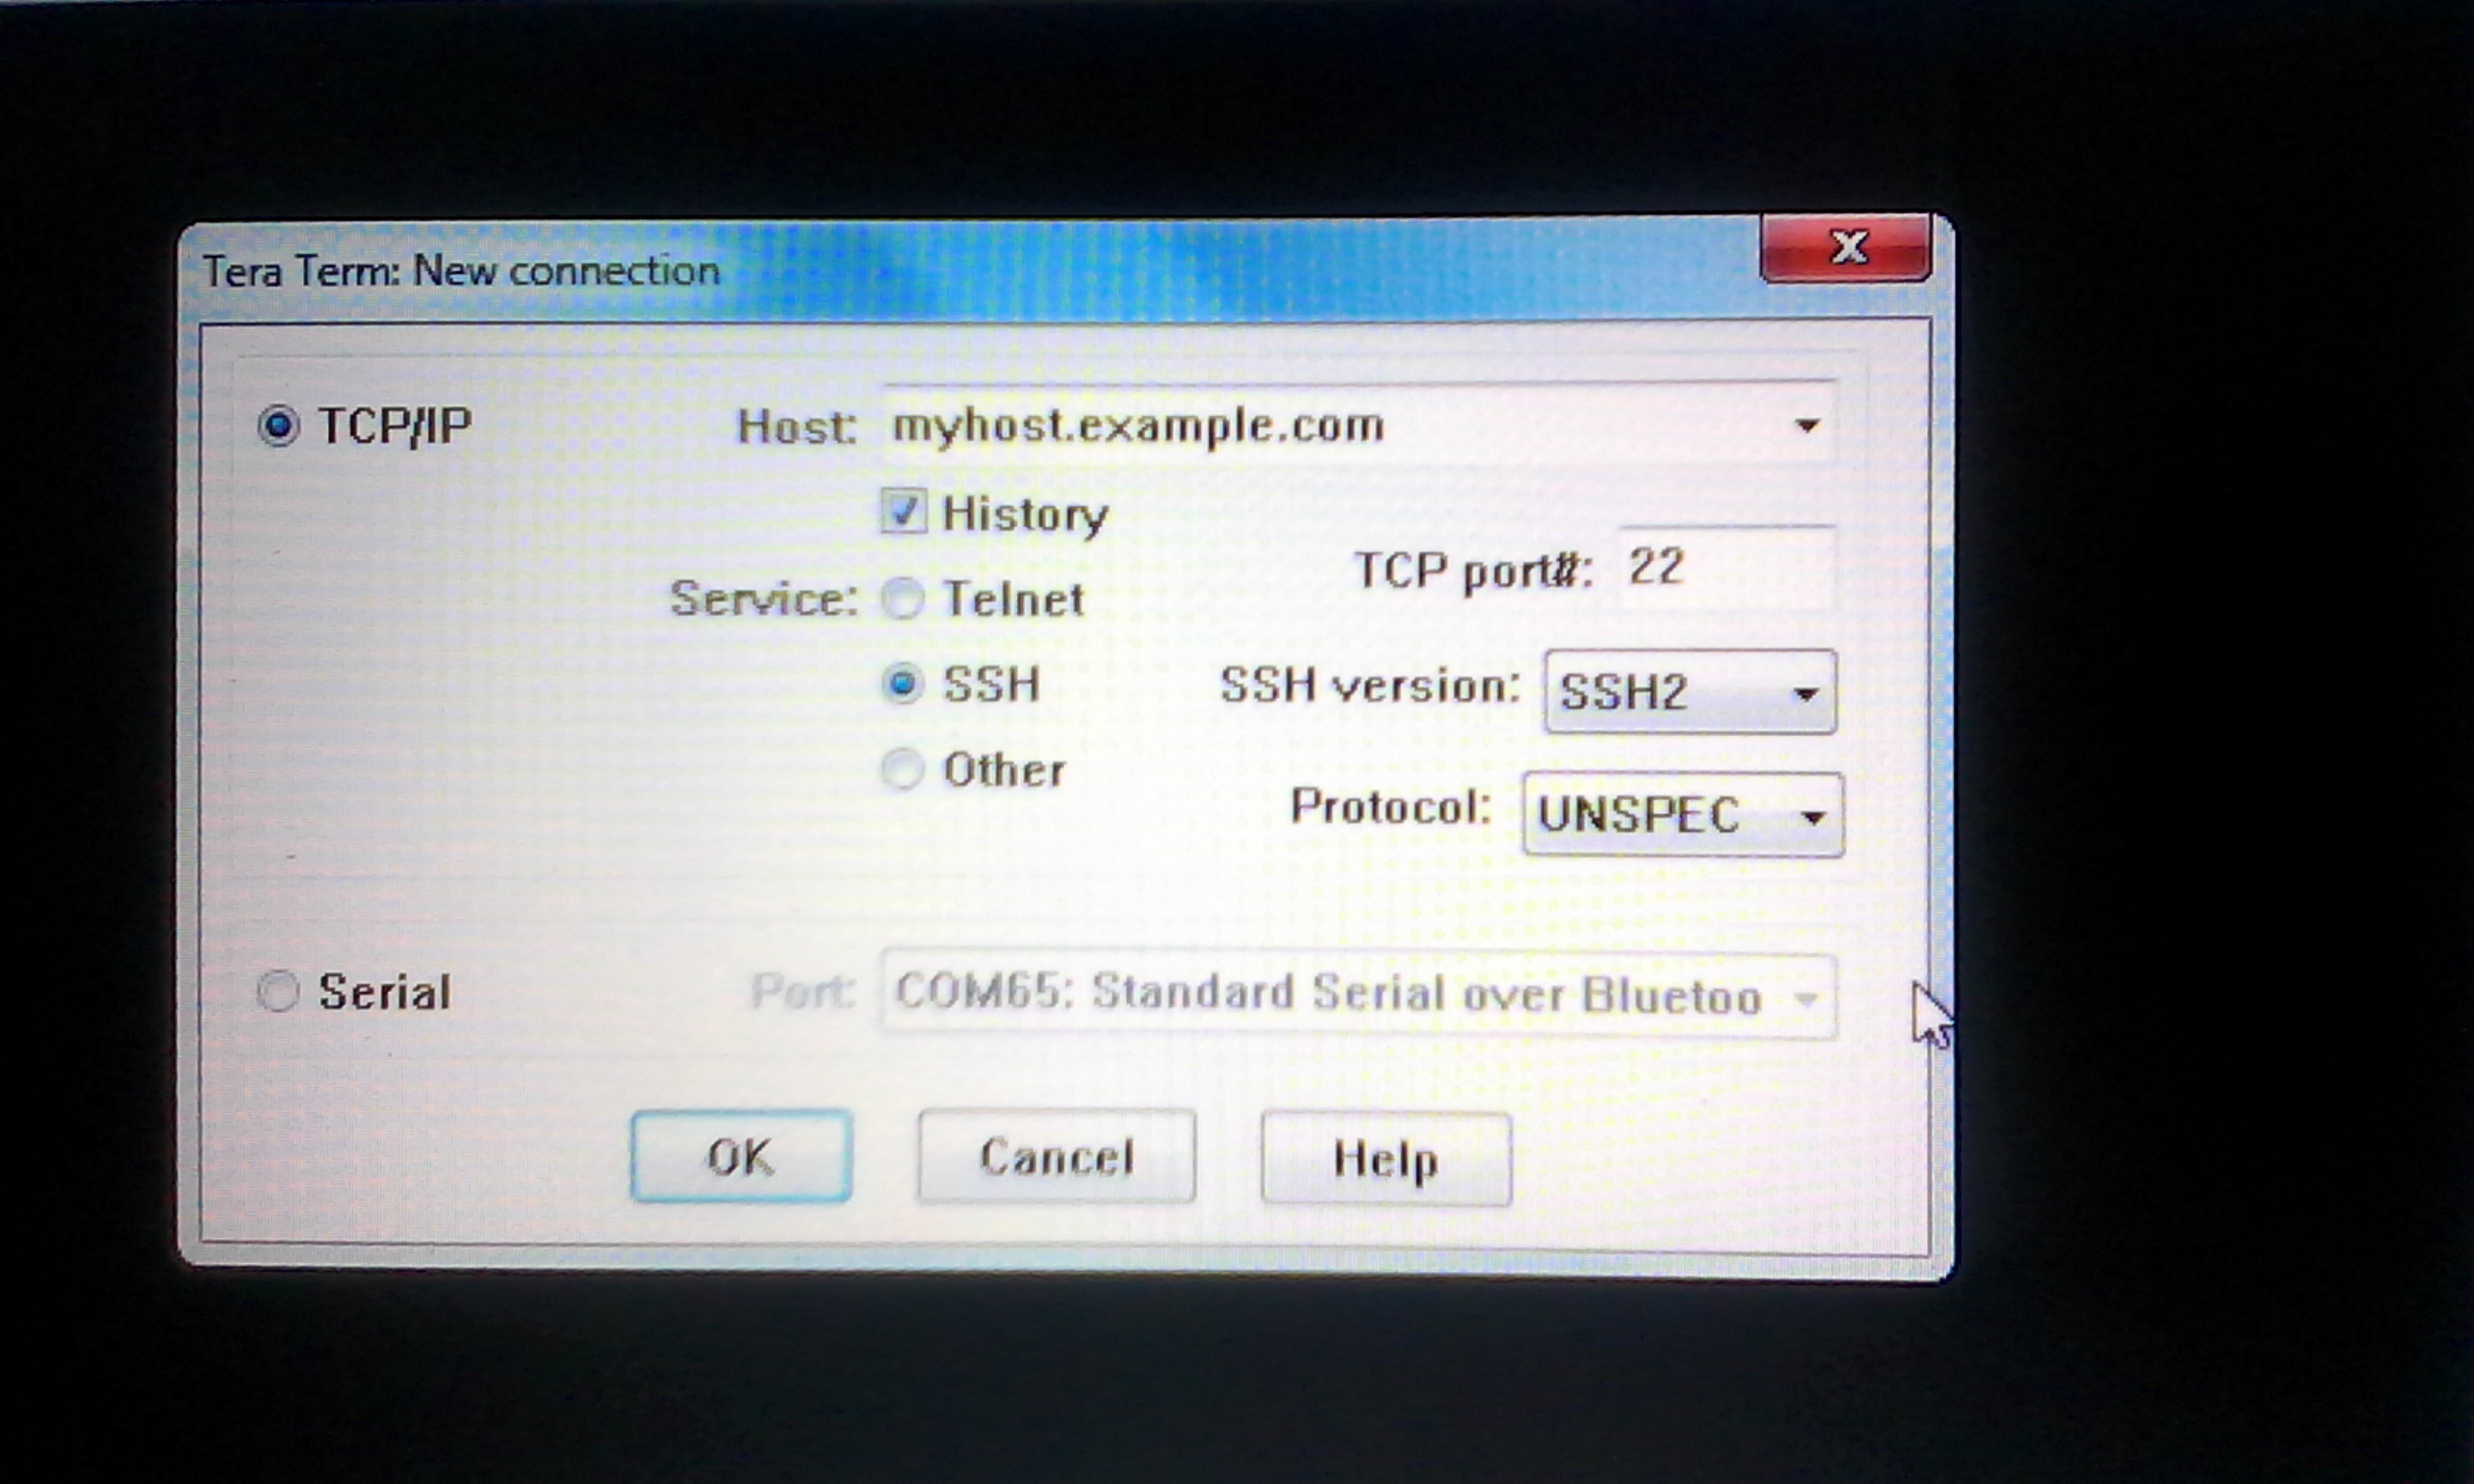Image resolution: width=2474 pixels, height=1484 pixels.
Task: Click the "Port:" label near Serial
Action: 803,992
